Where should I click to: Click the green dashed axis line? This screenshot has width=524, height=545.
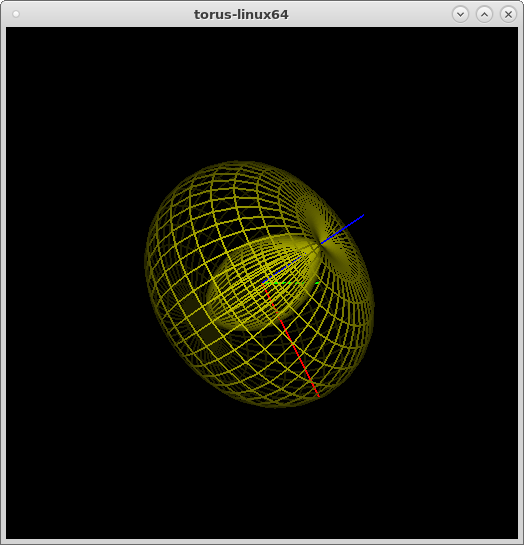click(x=291, y=283)
